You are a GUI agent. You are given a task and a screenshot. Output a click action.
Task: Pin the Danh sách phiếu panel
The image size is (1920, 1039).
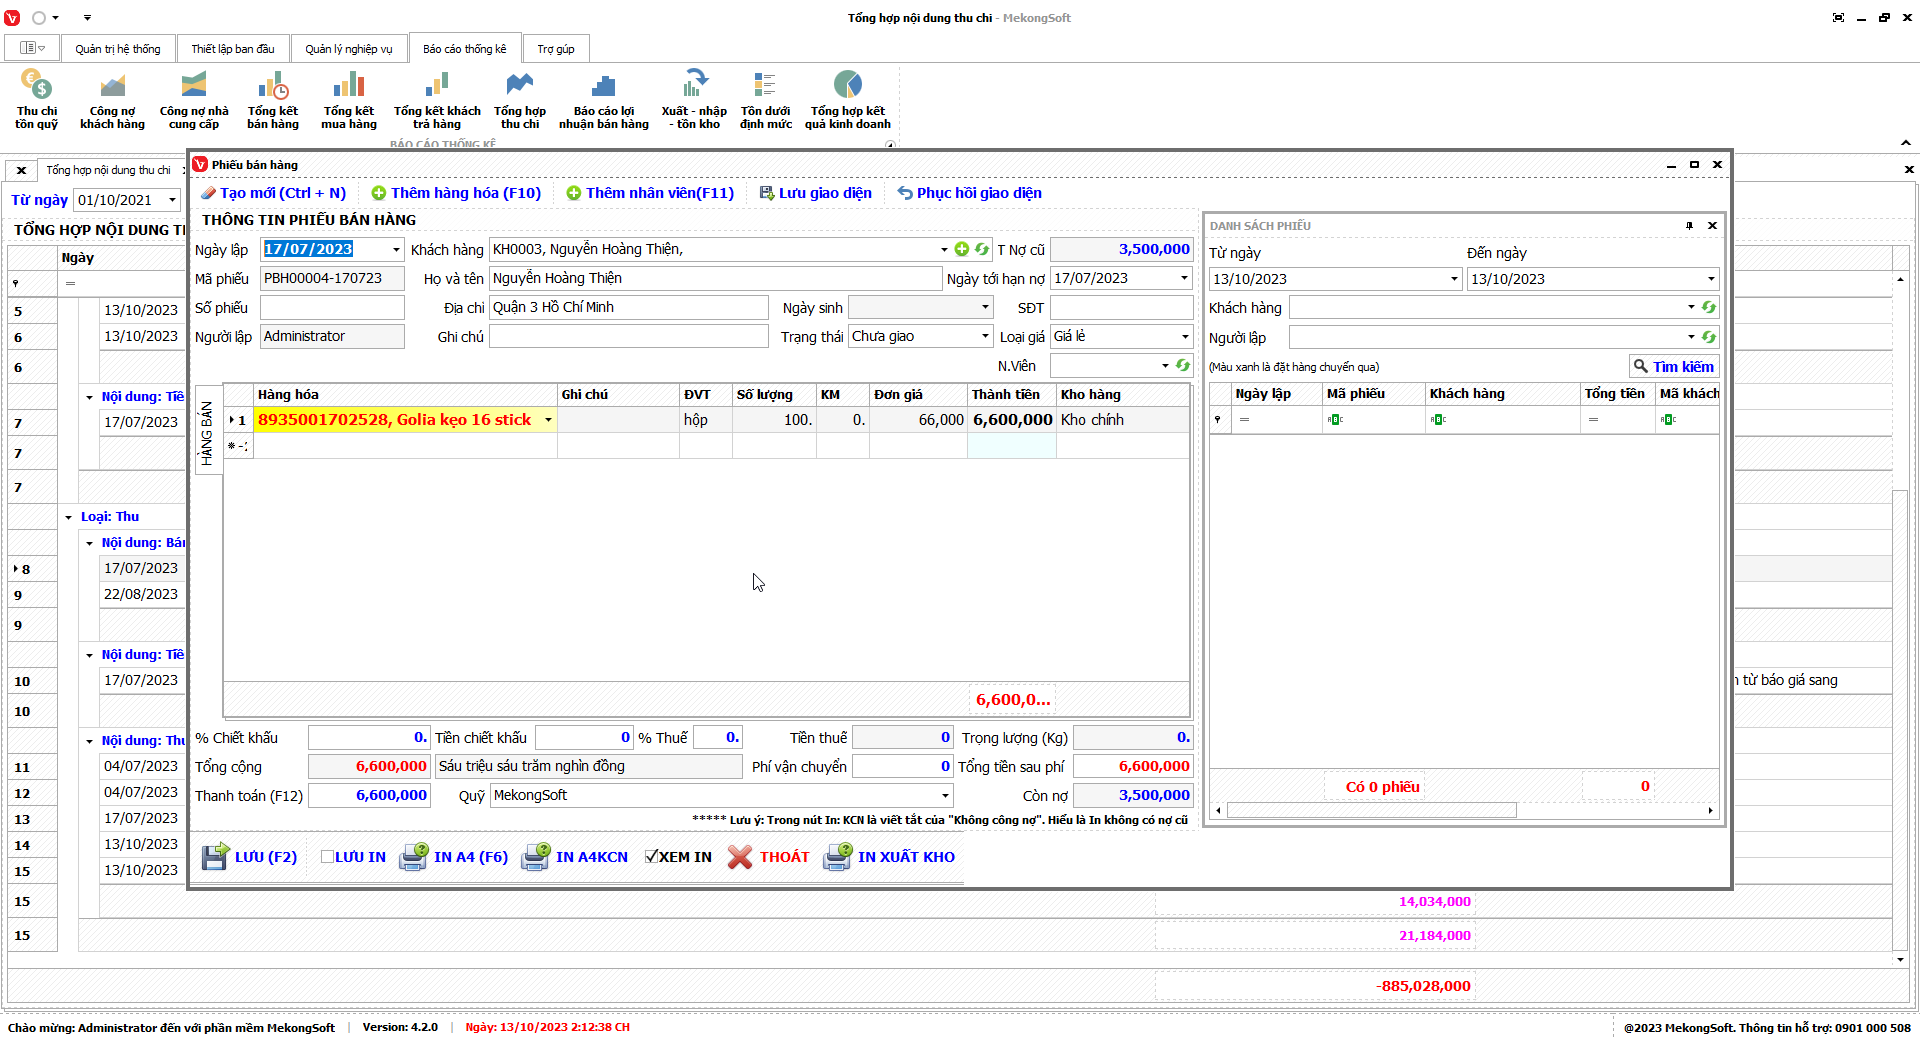[1689, 226]
